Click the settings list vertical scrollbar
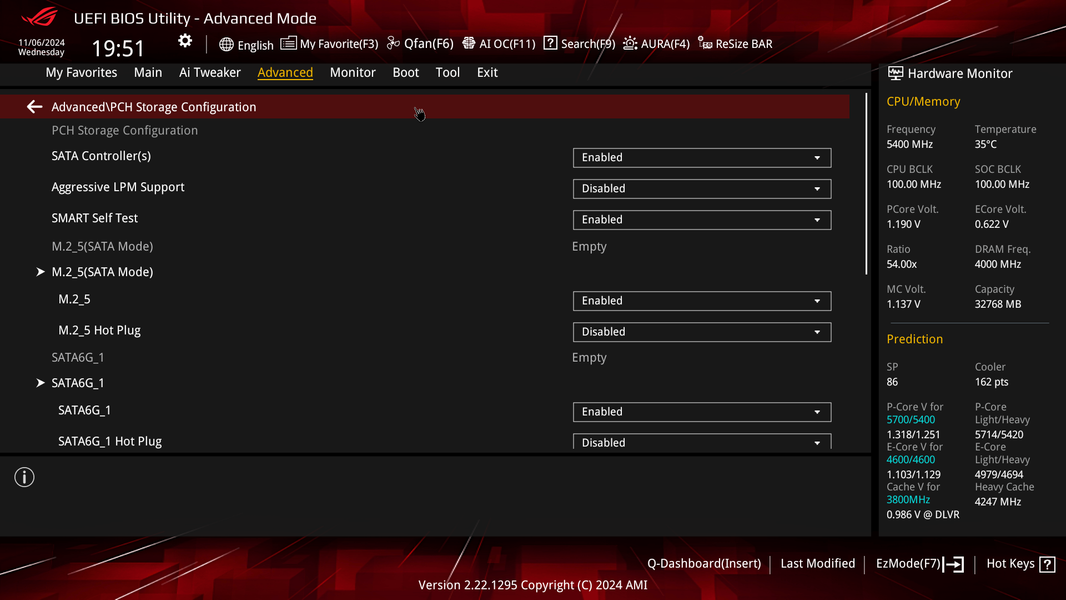The width and height of the screenshot is (1066, 600). pyautogui.click(x=866, y=183)
